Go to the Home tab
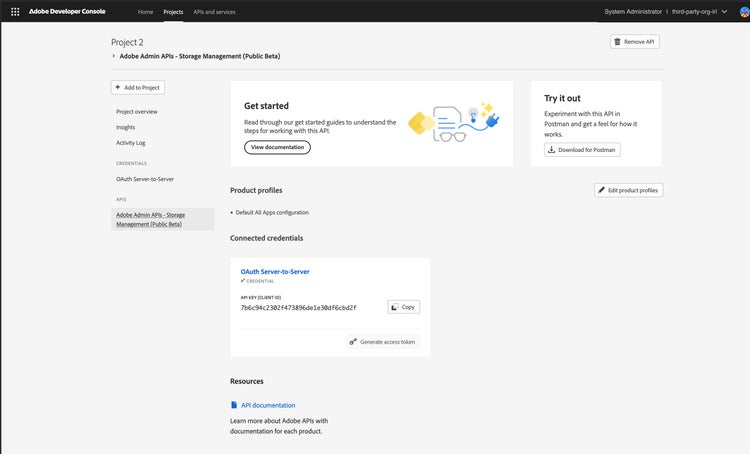The image size is (750, 454). 145,11
